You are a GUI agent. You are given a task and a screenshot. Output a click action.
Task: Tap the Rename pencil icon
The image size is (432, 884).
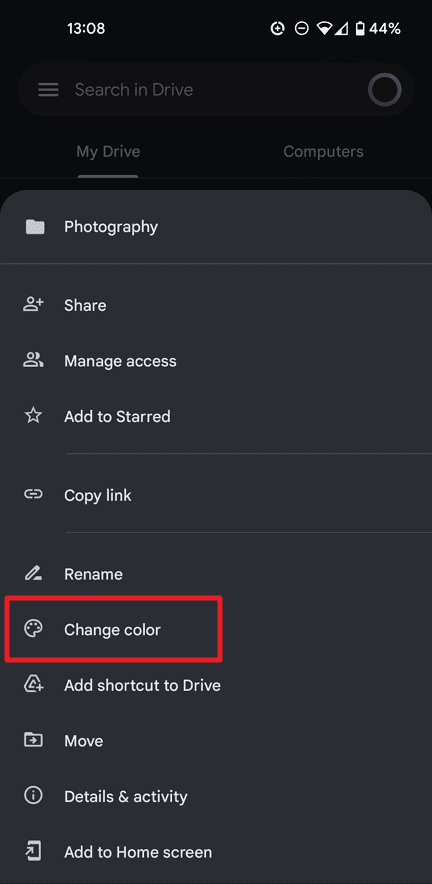click(33, 573)
